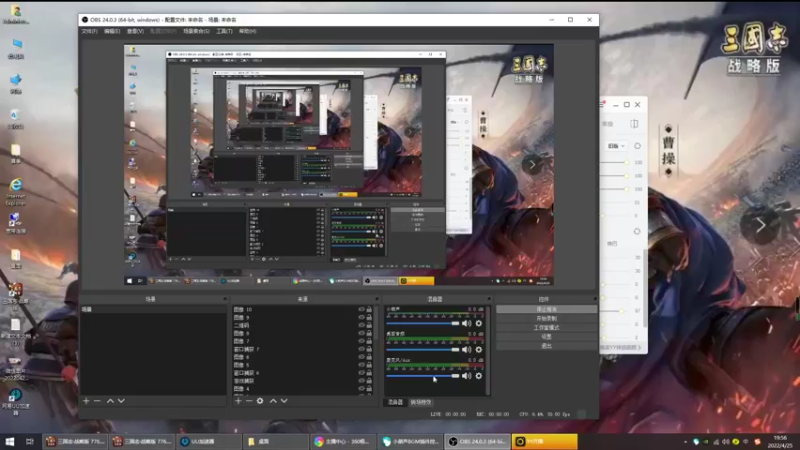Open the 工具(T) menu
Screen dimensions: 800x450
click(x=224, y=32)
